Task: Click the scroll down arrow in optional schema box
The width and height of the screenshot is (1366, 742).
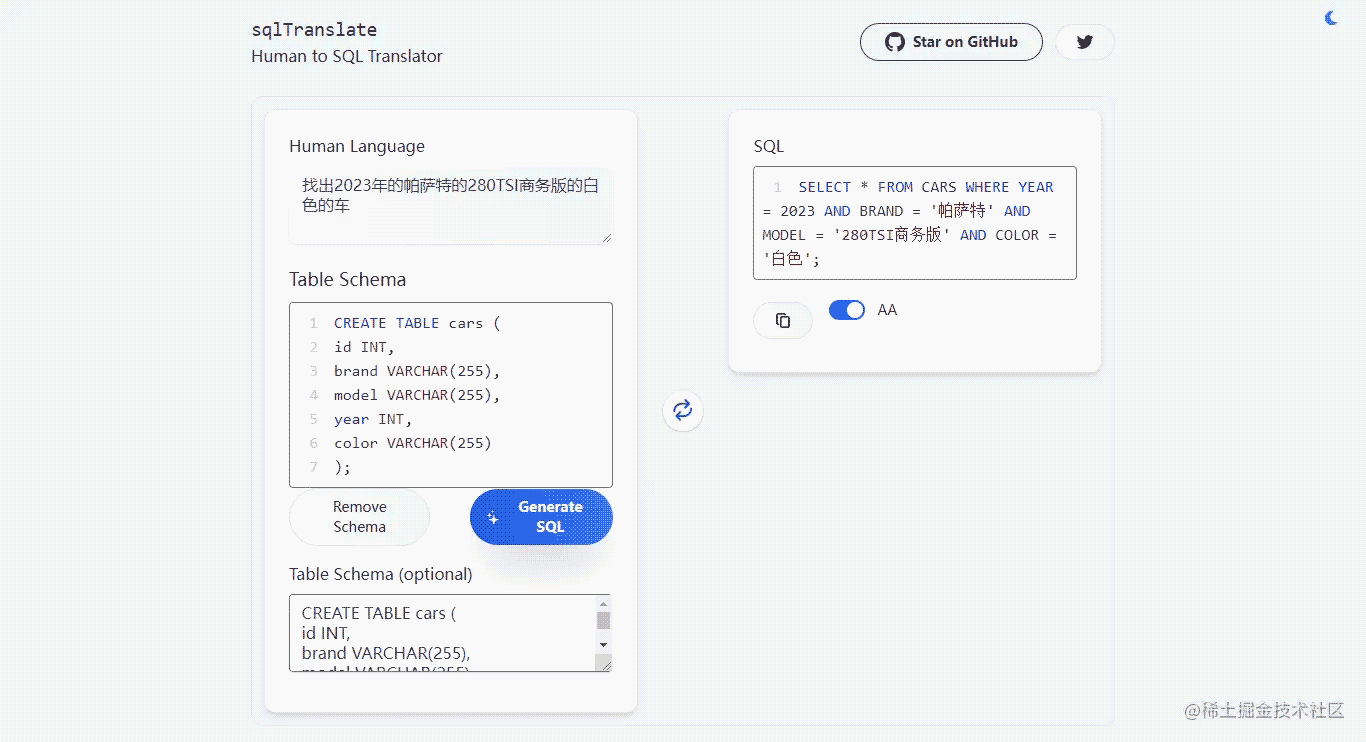Action: (603, 645)
